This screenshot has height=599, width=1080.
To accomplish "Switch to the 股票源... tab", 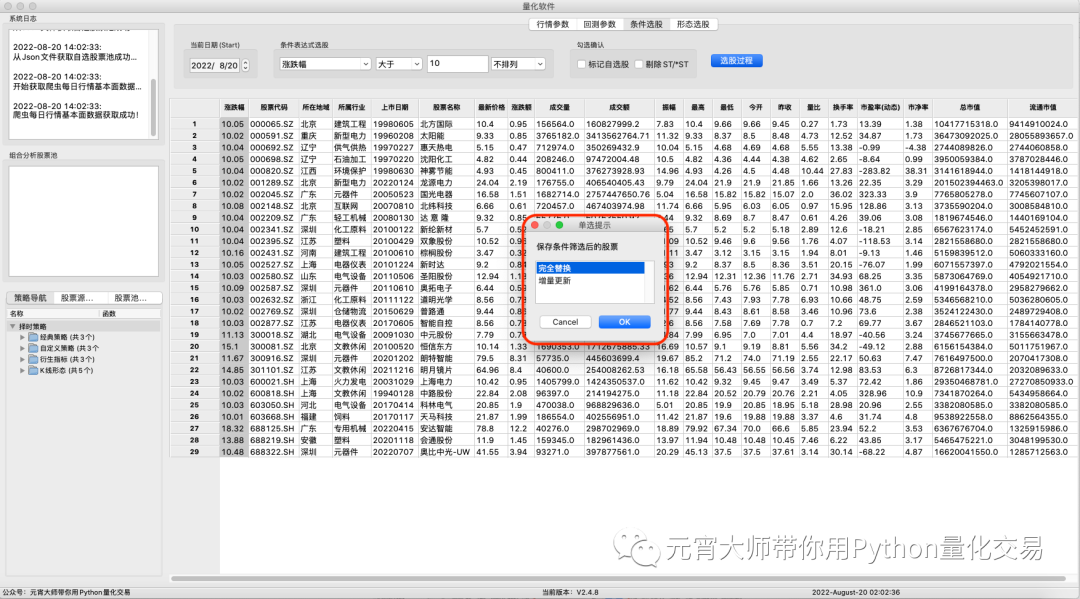I will (76, 298).
